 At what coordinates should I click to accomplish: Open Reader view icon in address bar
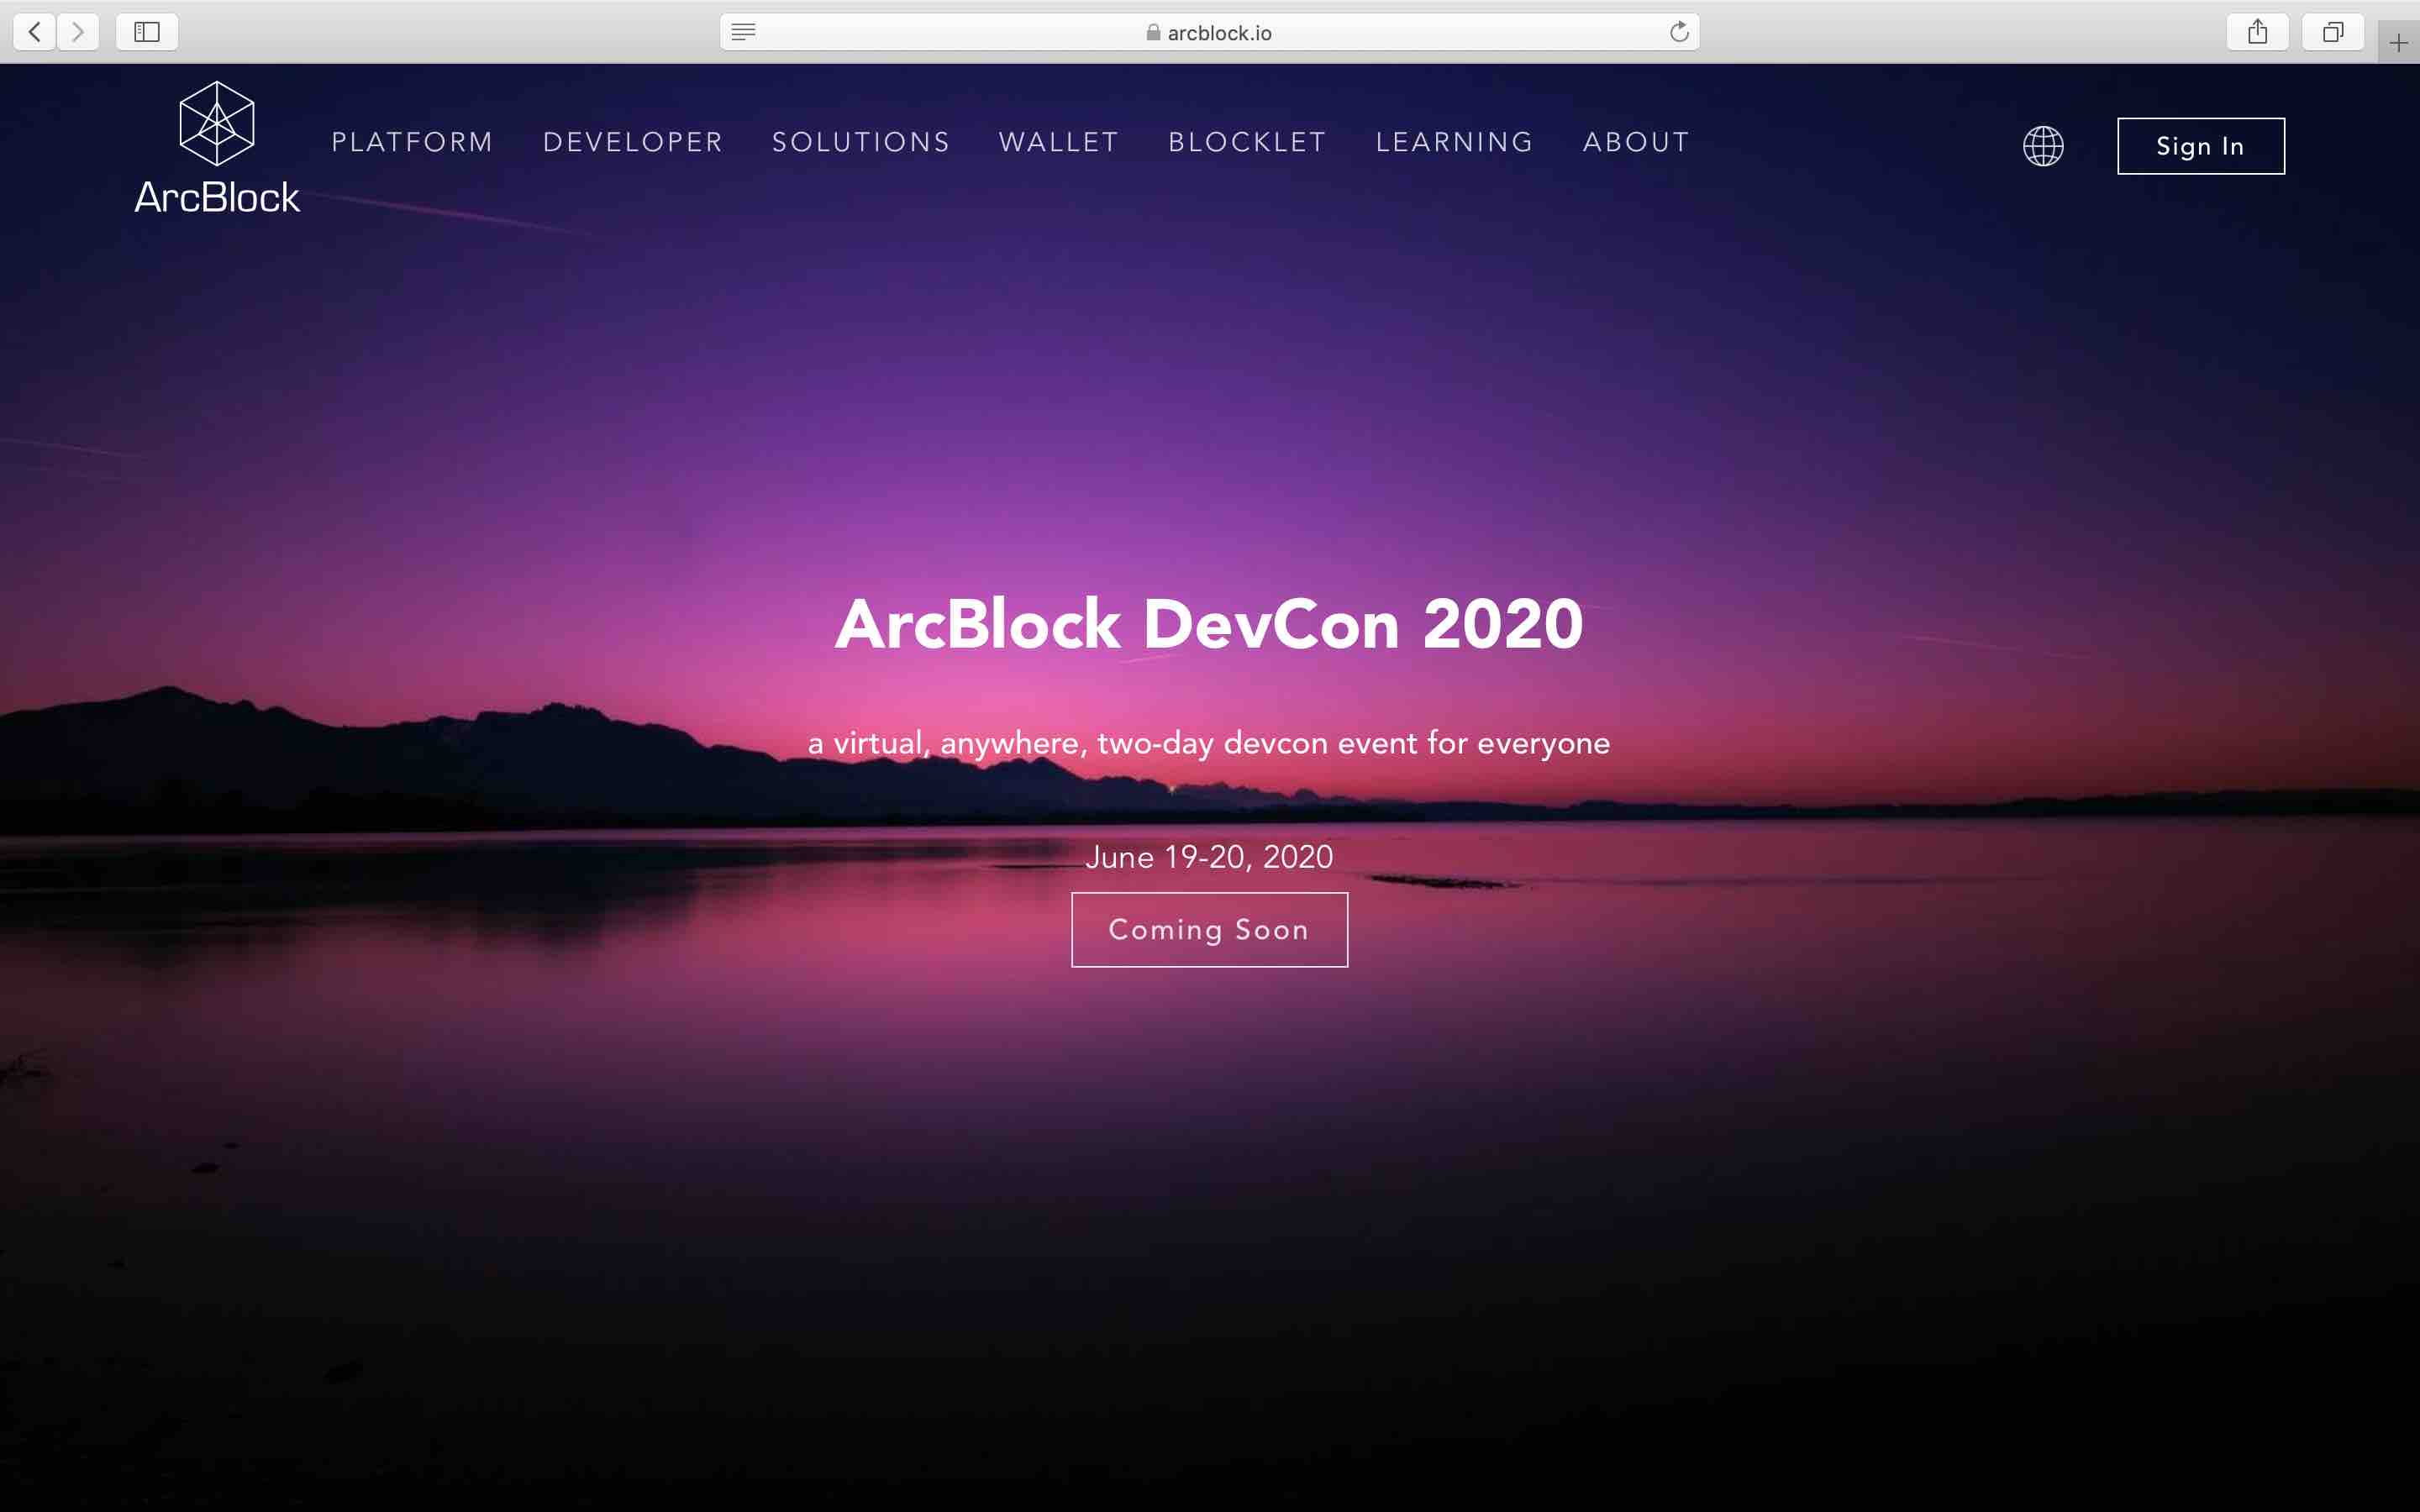click(743, 32)
